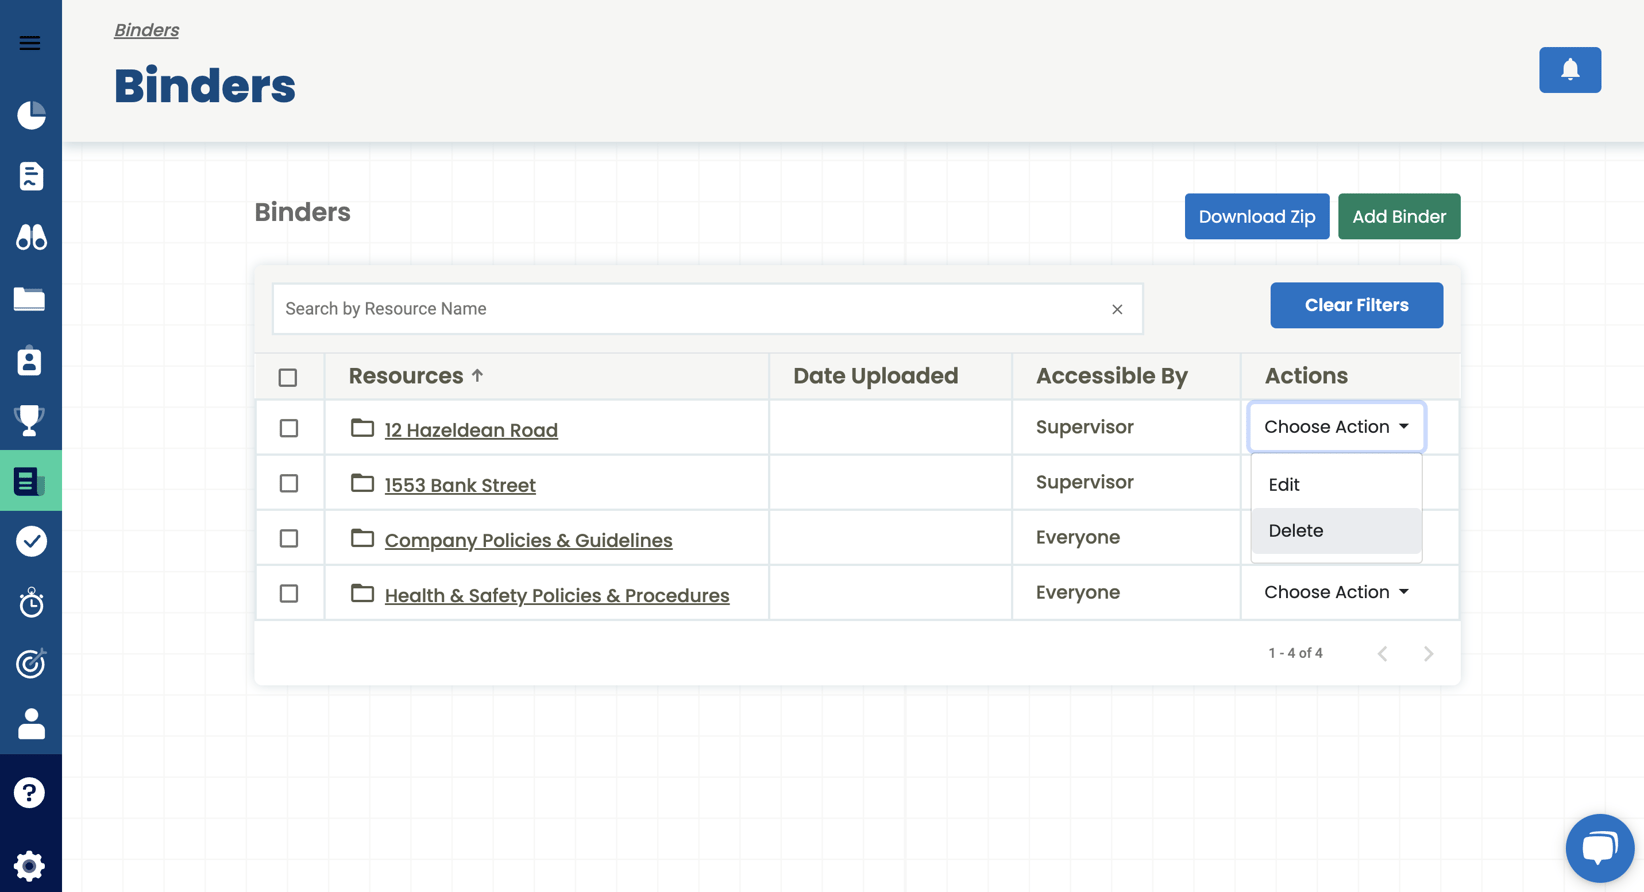Focus the Search by Resource Name field
The width and height of the screenshot is (1644, 892).
690,309
